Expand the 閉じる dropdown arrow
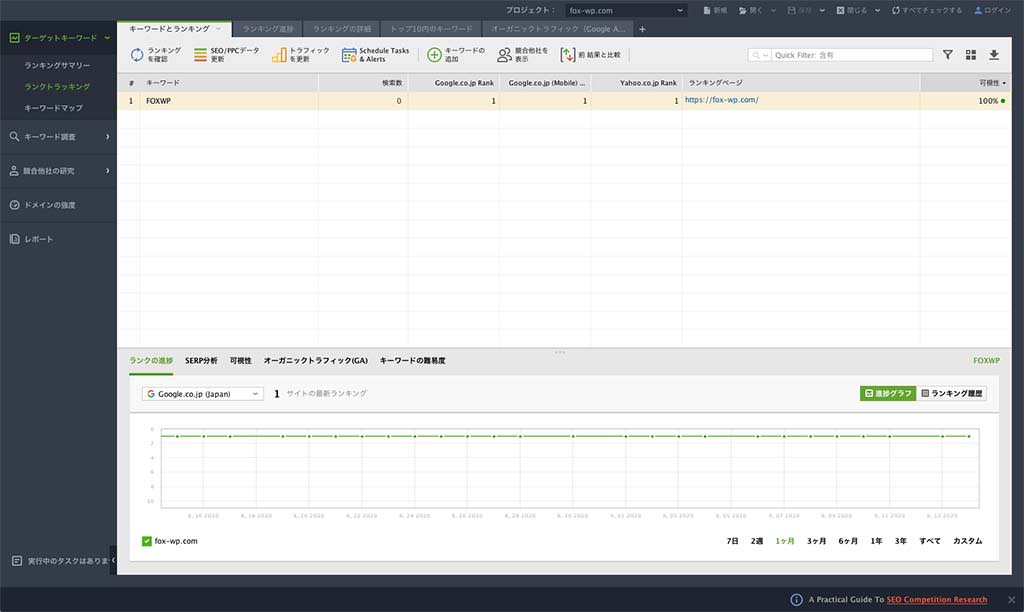The image size is (1024, 612). pyautogui.click(x=877, y=10)
